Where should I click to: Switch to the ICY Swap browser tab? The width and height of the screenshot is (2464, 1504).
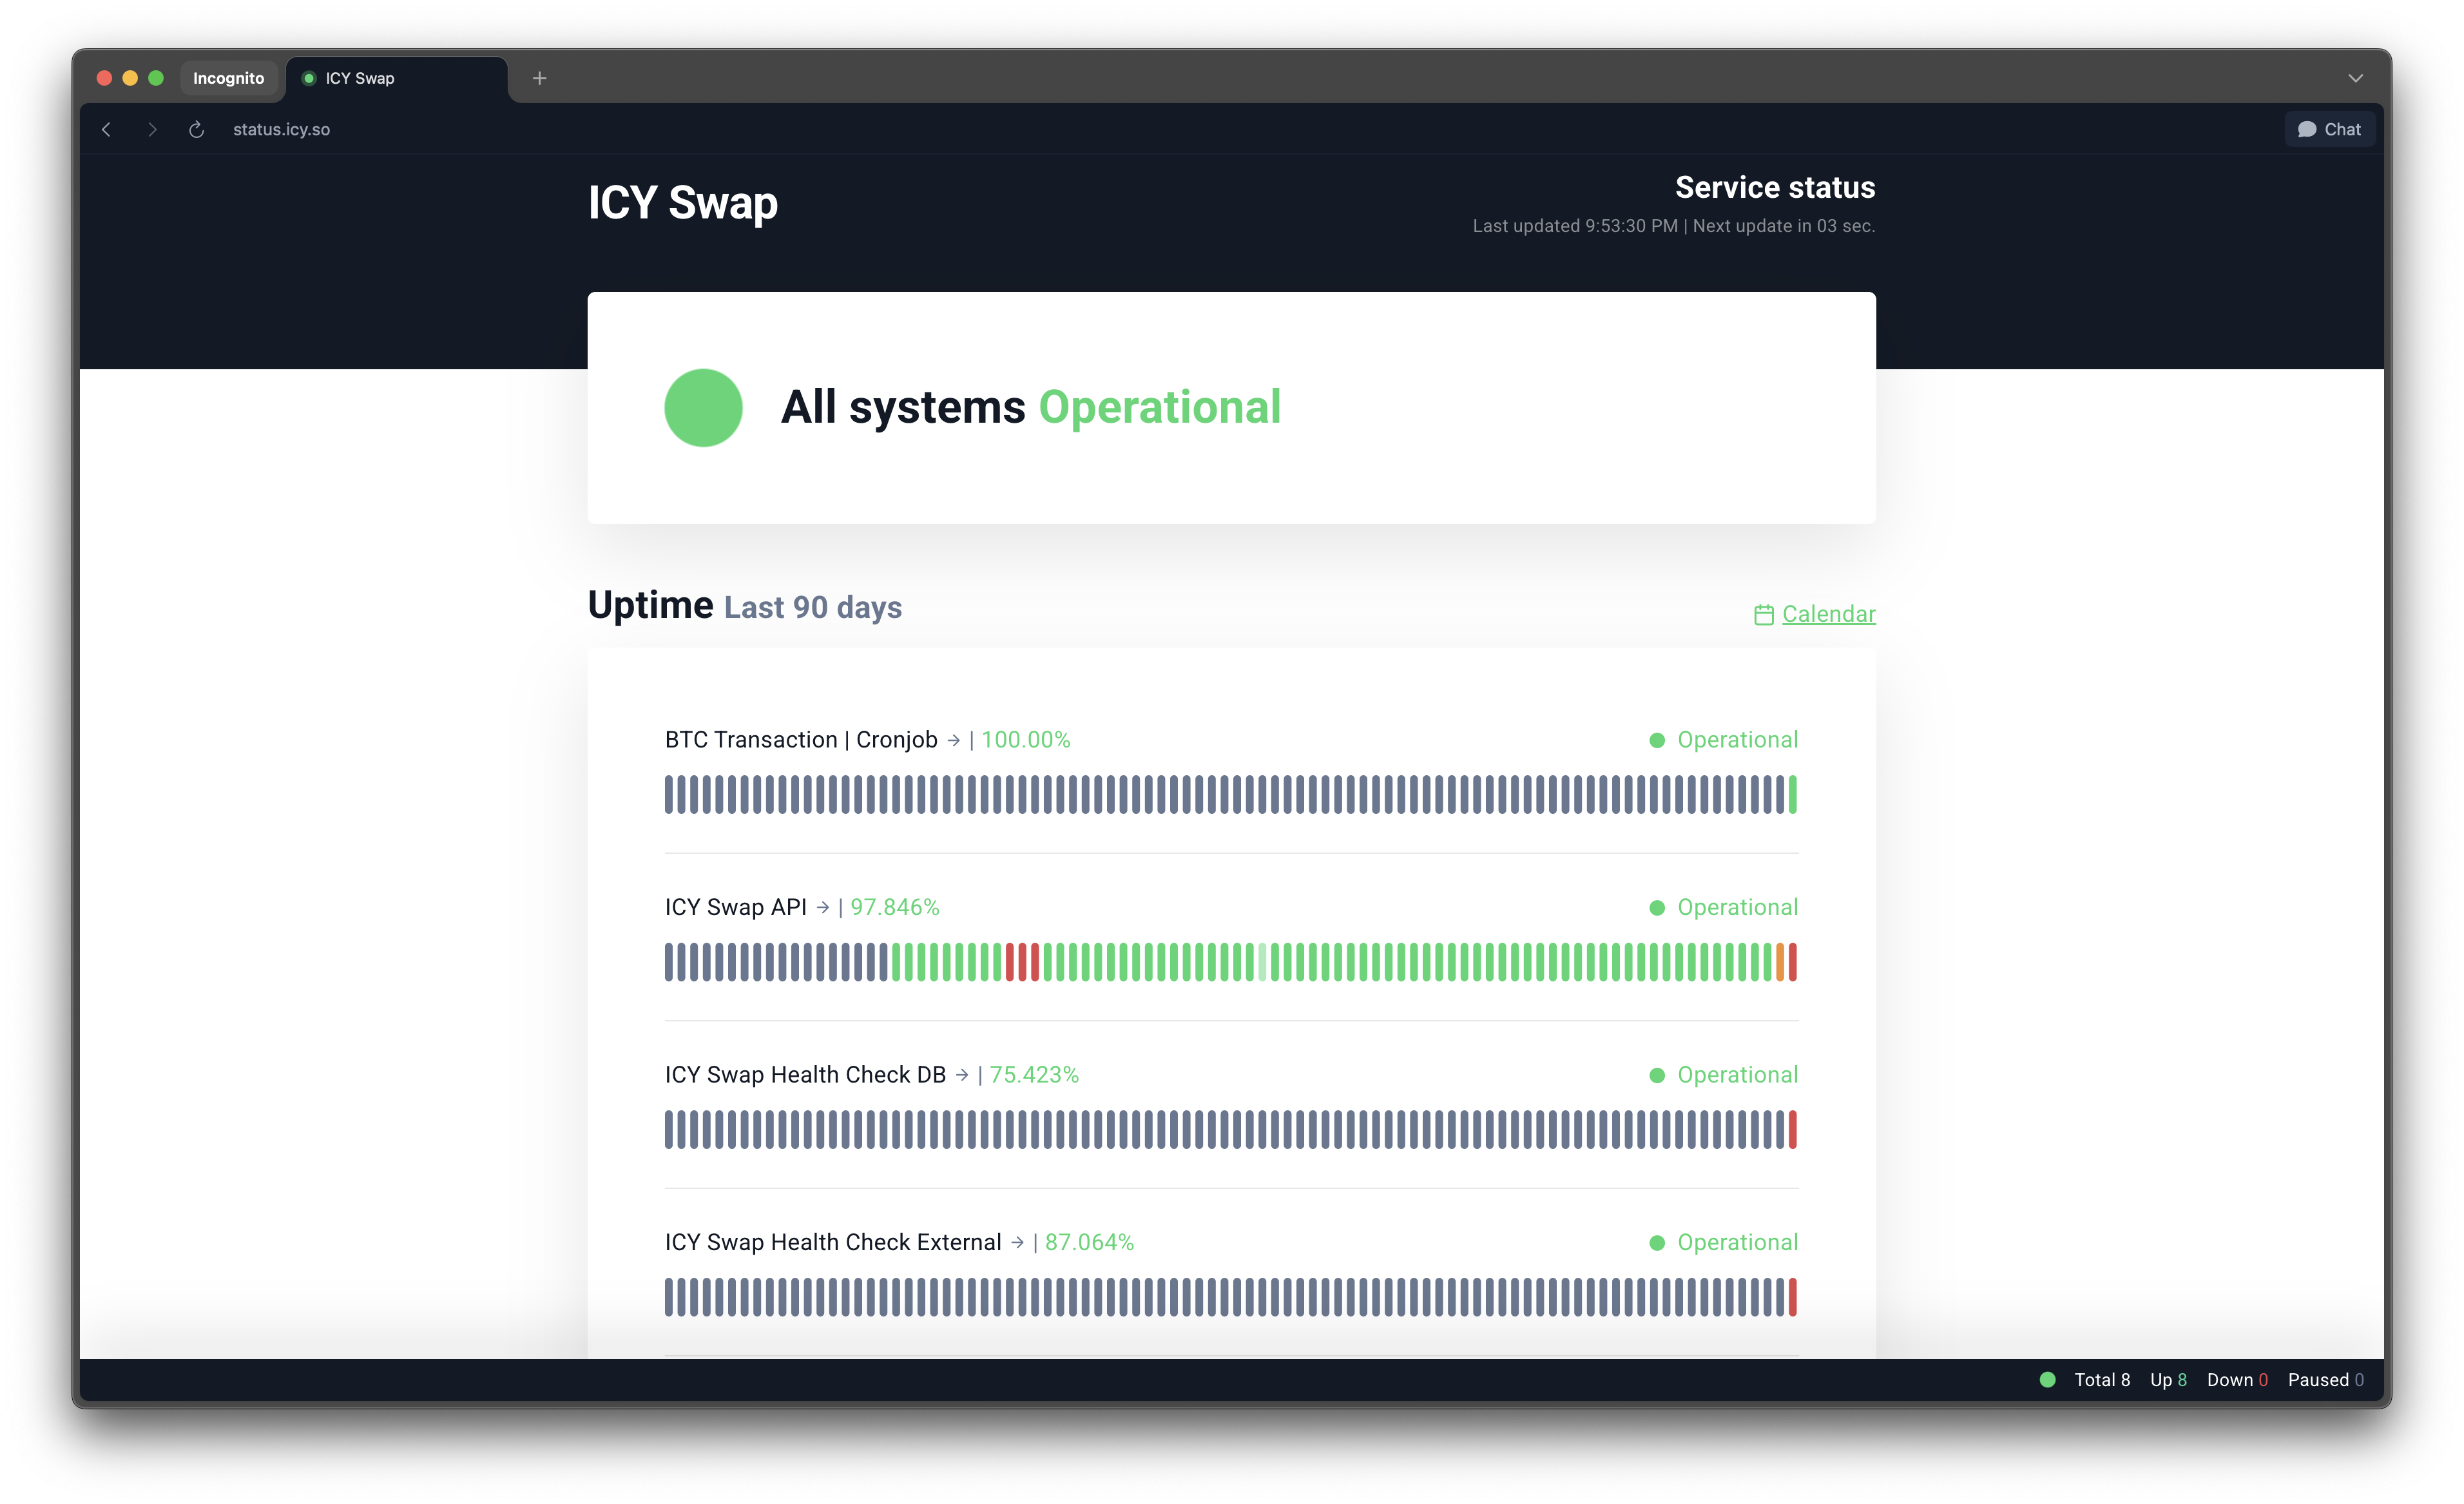pyautogui.click(x=397, y=78)
